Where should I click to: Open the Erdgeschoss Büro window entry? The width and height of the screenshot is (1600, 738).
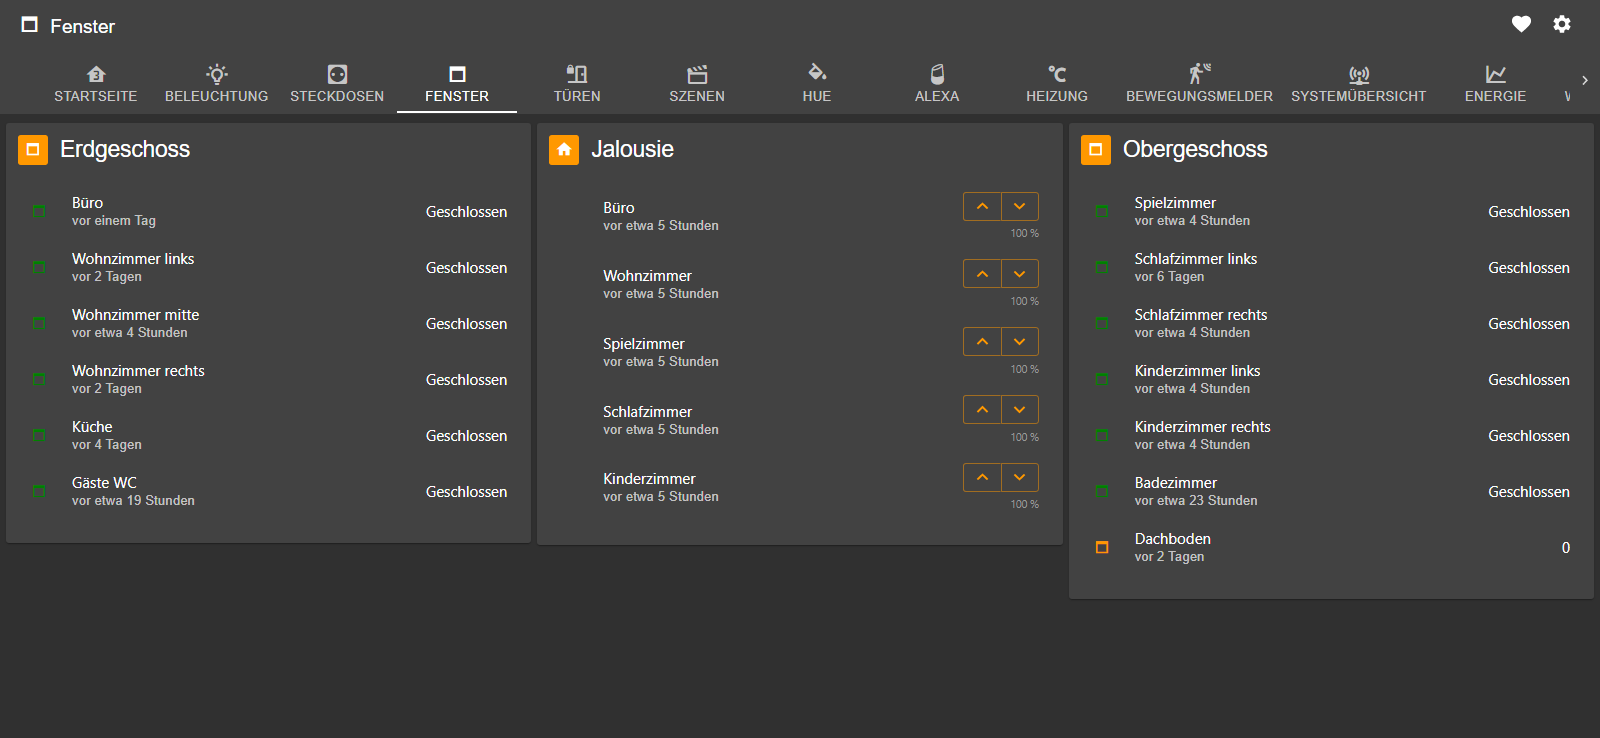click(268, 212)
